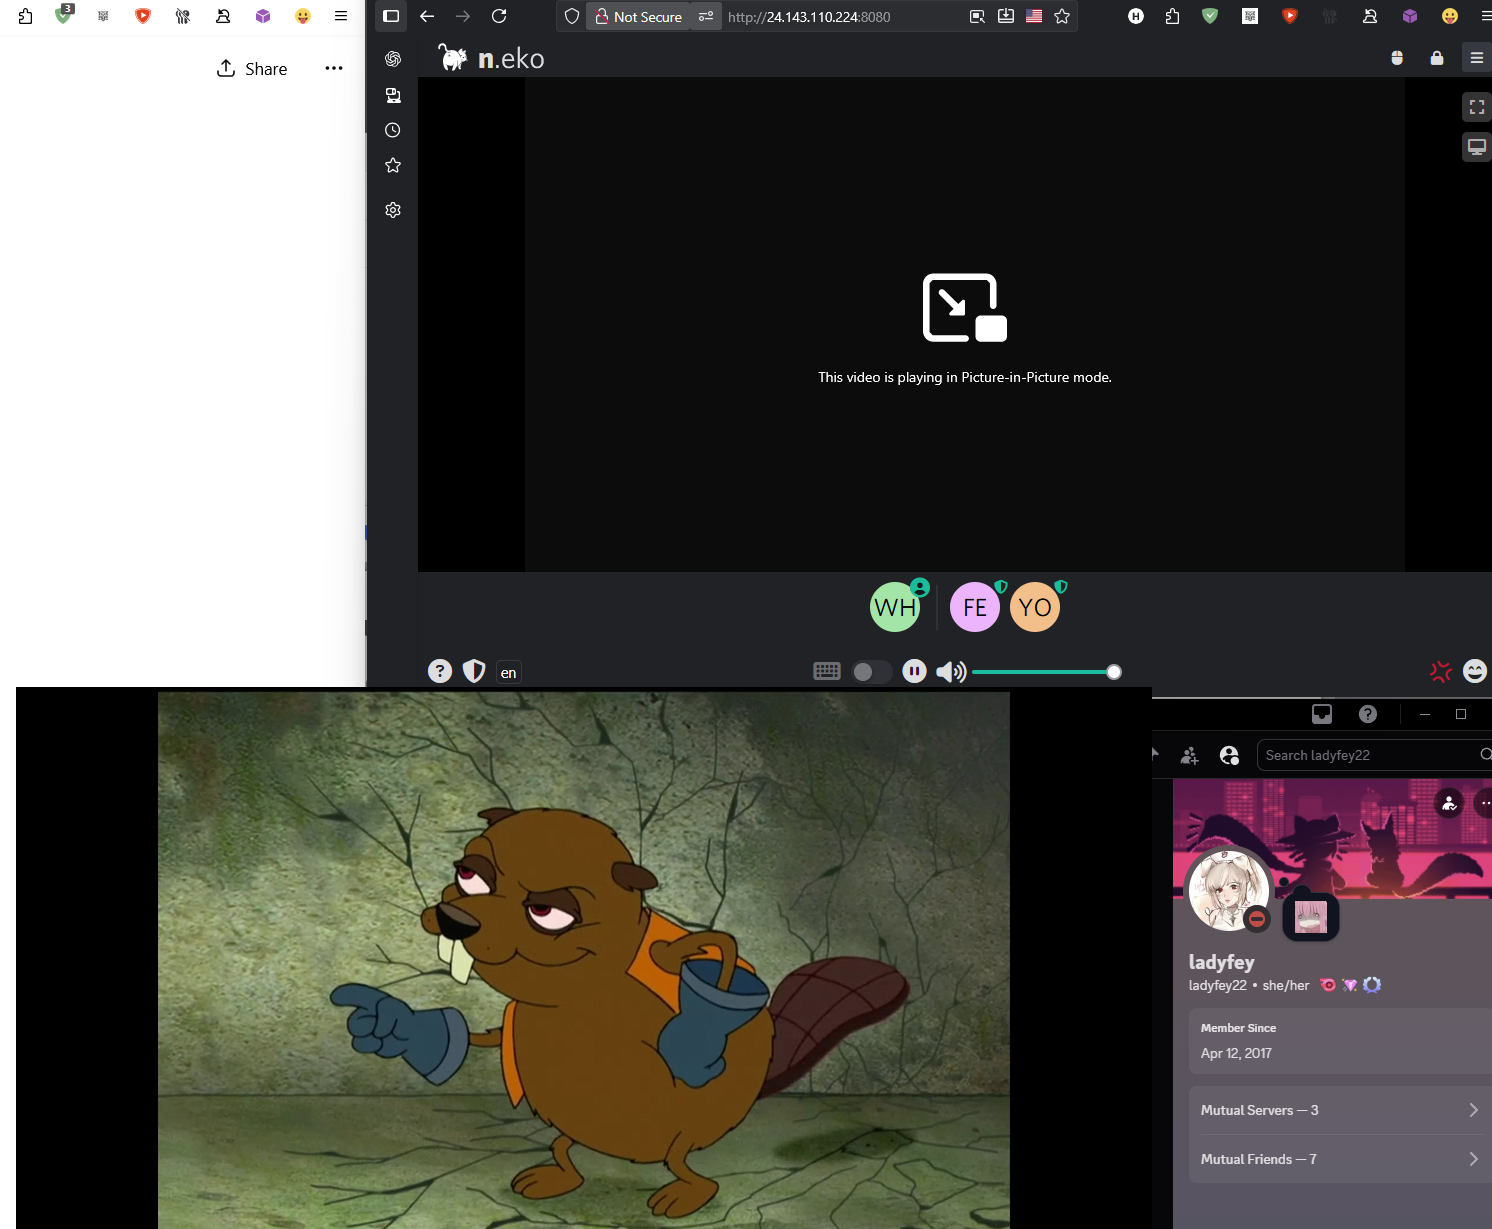Toggle the n.eko room lock
The image size is (1492, 1229).
[1437, 58]
